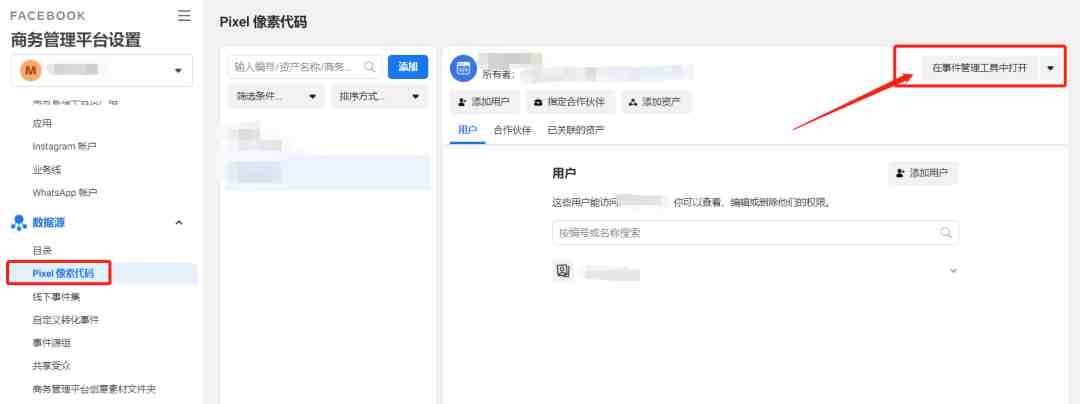Open the hamburger menu next to FACEBOOK
Image resolution: width=1080 pixels, height=404 pixels.
[x=184, y=15]
